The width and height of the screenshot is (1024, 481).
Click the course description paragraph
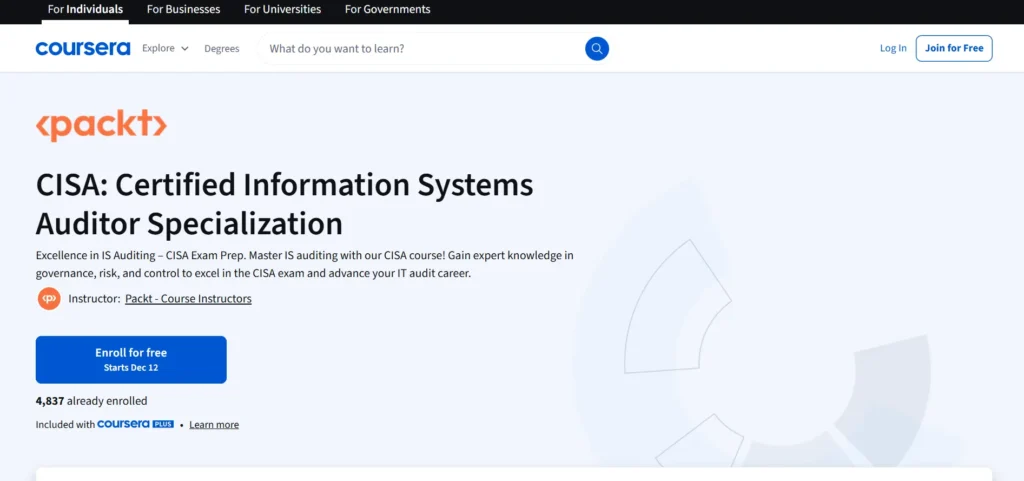coord(304,264)
